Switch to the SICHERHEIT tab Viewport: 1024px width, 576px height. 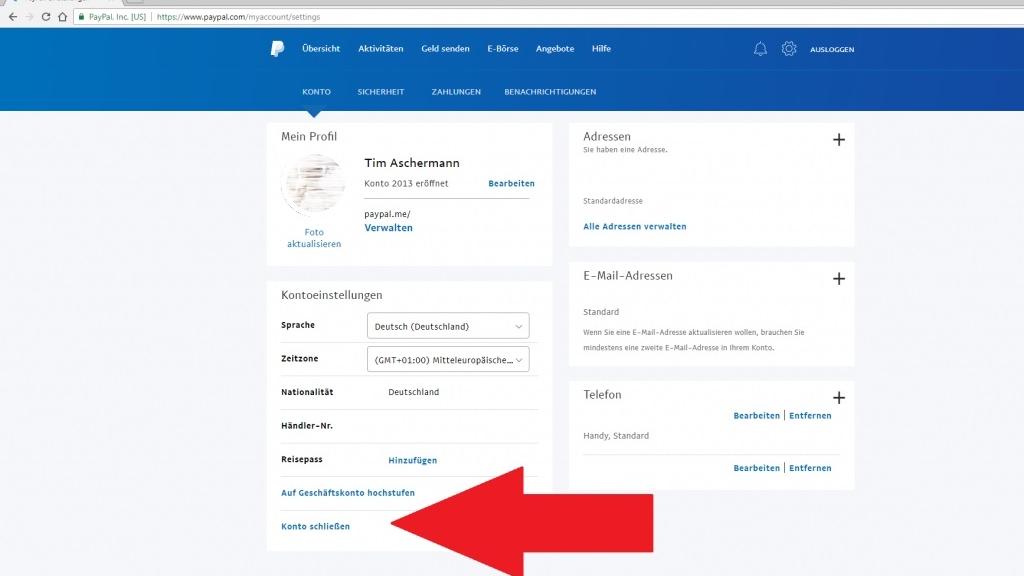point(381,92)
